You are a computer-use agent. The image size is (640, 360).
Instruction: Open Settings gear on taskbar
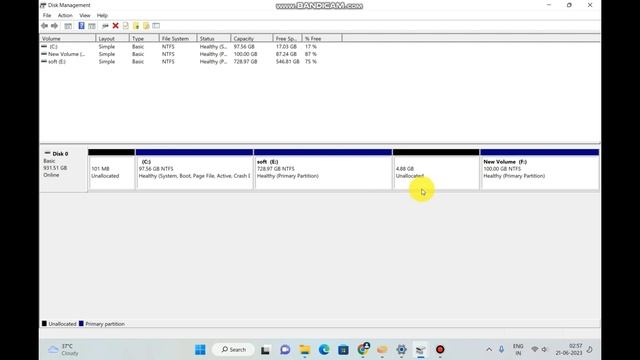[402, 350]
